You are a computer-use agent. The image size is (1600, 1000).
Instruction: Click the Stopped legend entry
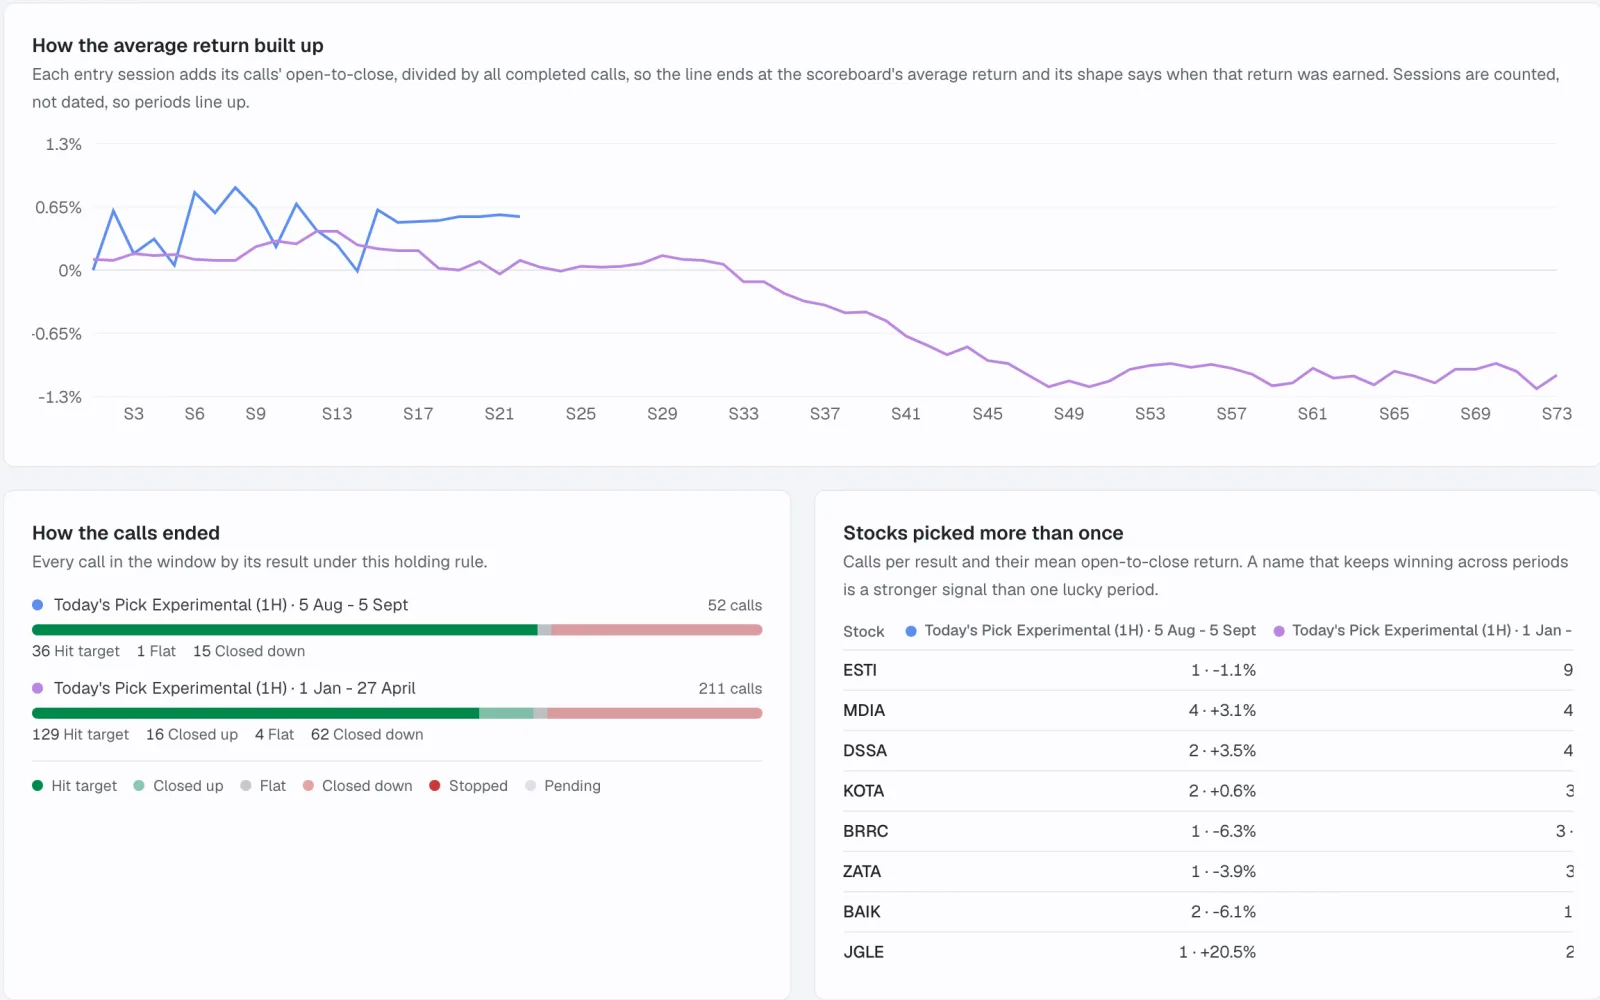tap(469, 786)
